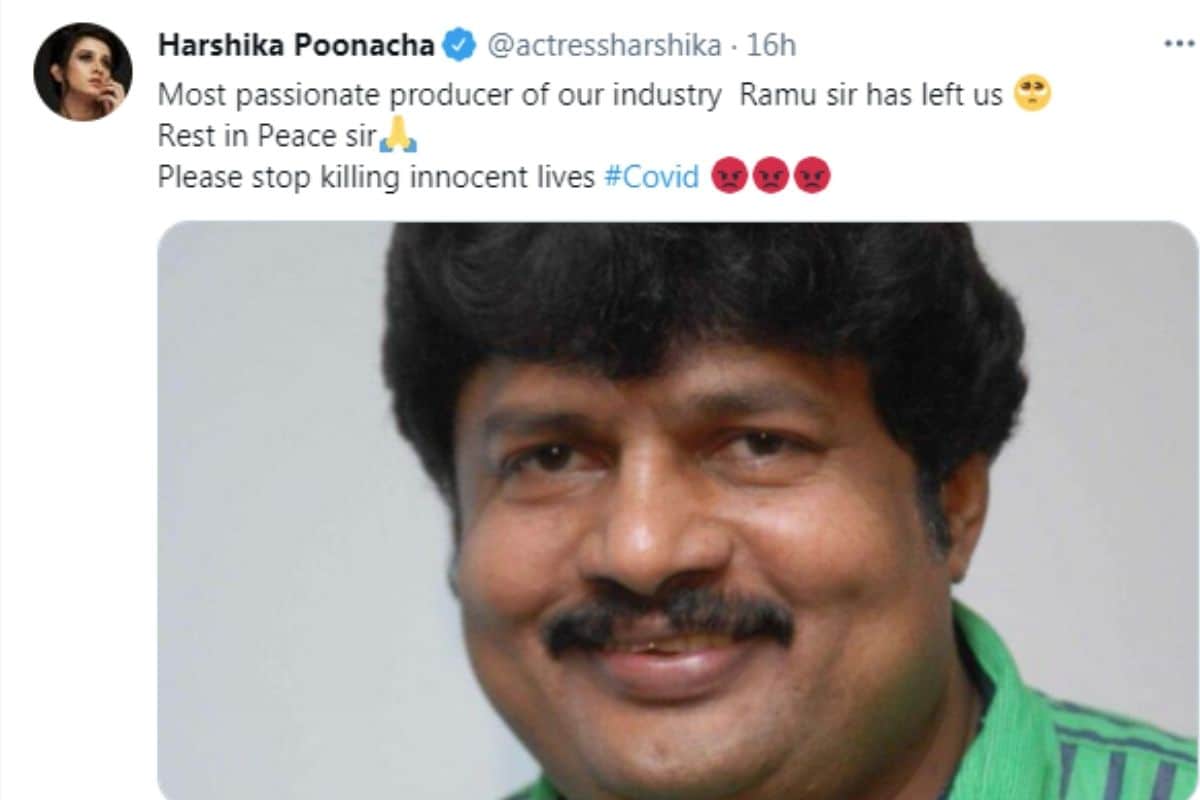Click the blue verified badge
The height and width of the screenshot is (800, 1200).
click(x=459, y=45)
